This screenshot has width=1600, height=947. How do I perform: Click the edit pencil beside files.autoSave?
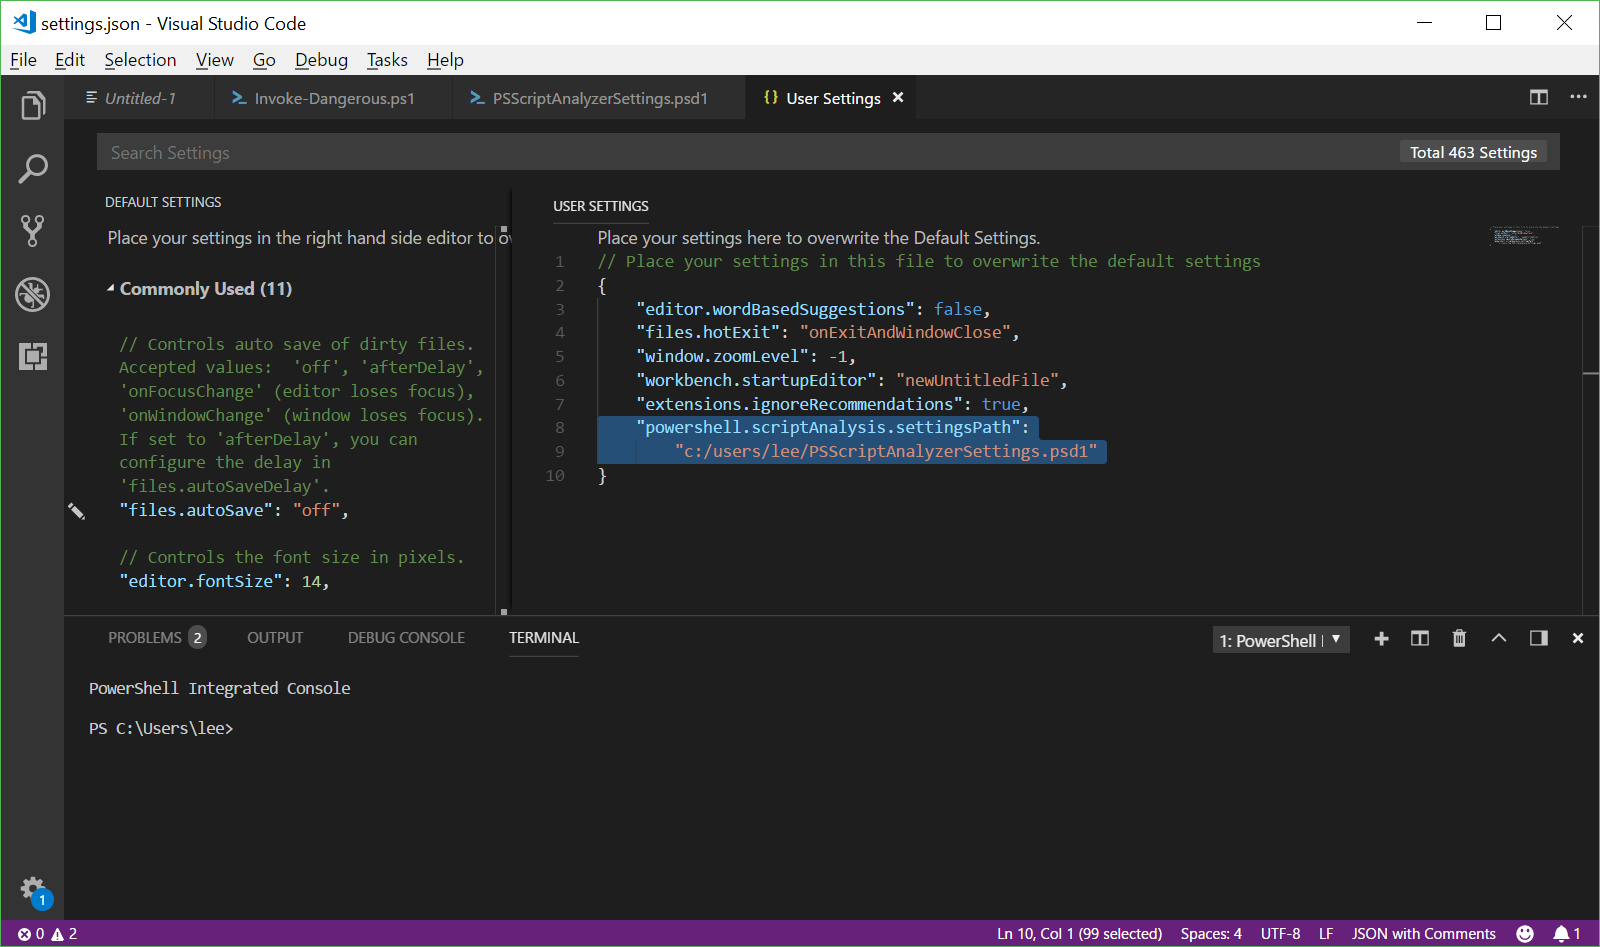tap(76, 511)
